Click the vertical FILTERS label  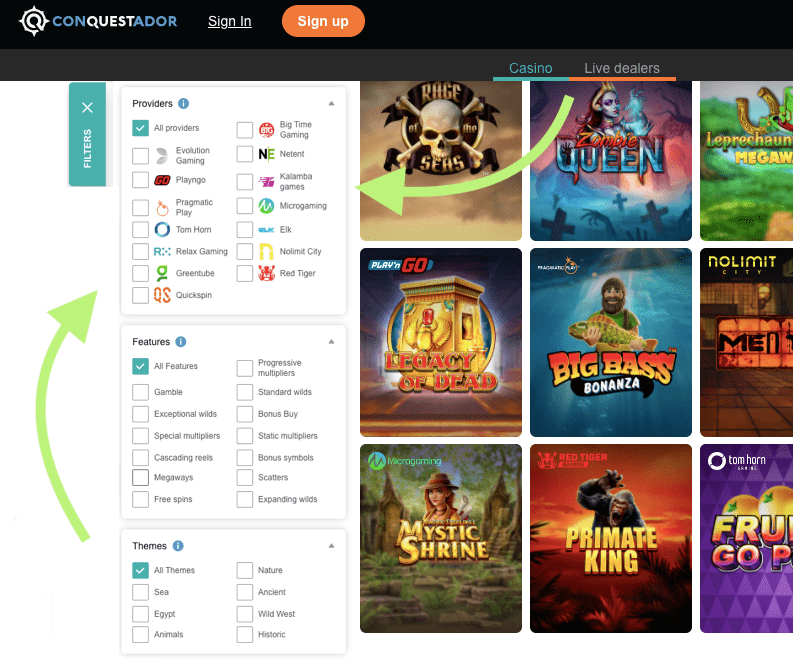[87, 149]
